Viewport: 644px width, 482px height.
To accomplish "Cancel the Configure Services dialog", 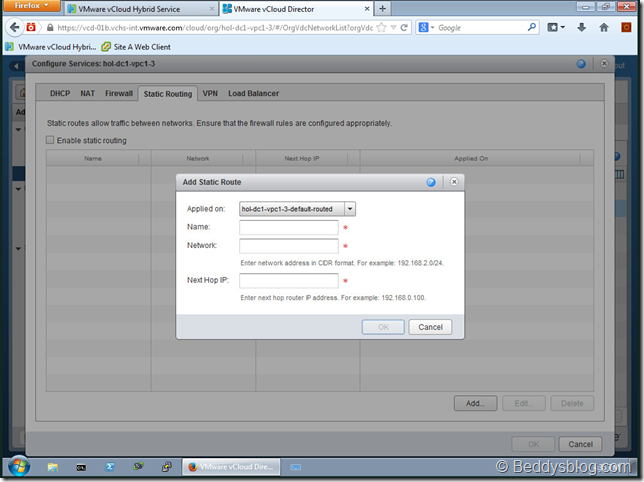I will click(580, 444).
